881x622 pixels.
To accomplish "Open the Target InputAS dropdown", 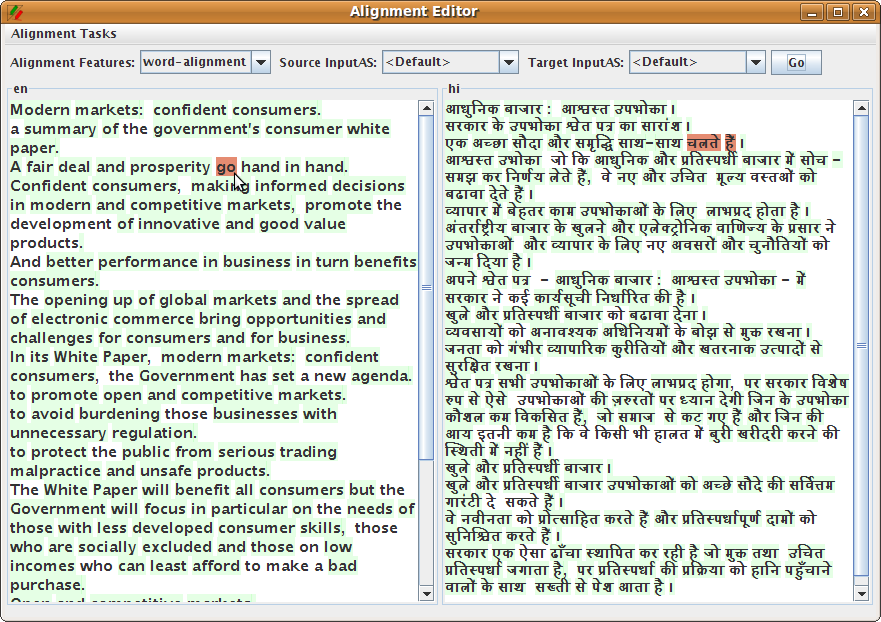I will click(x=756, y=62).
